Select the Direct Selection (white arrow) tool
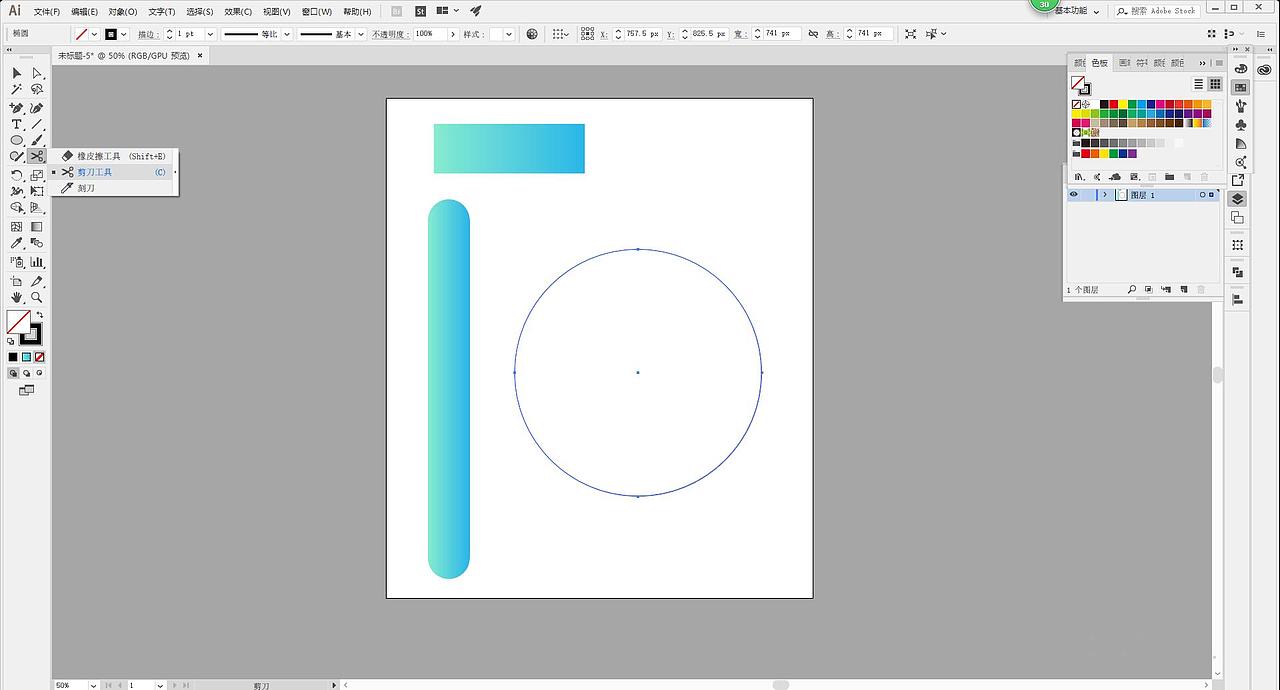 coord(37,73)
